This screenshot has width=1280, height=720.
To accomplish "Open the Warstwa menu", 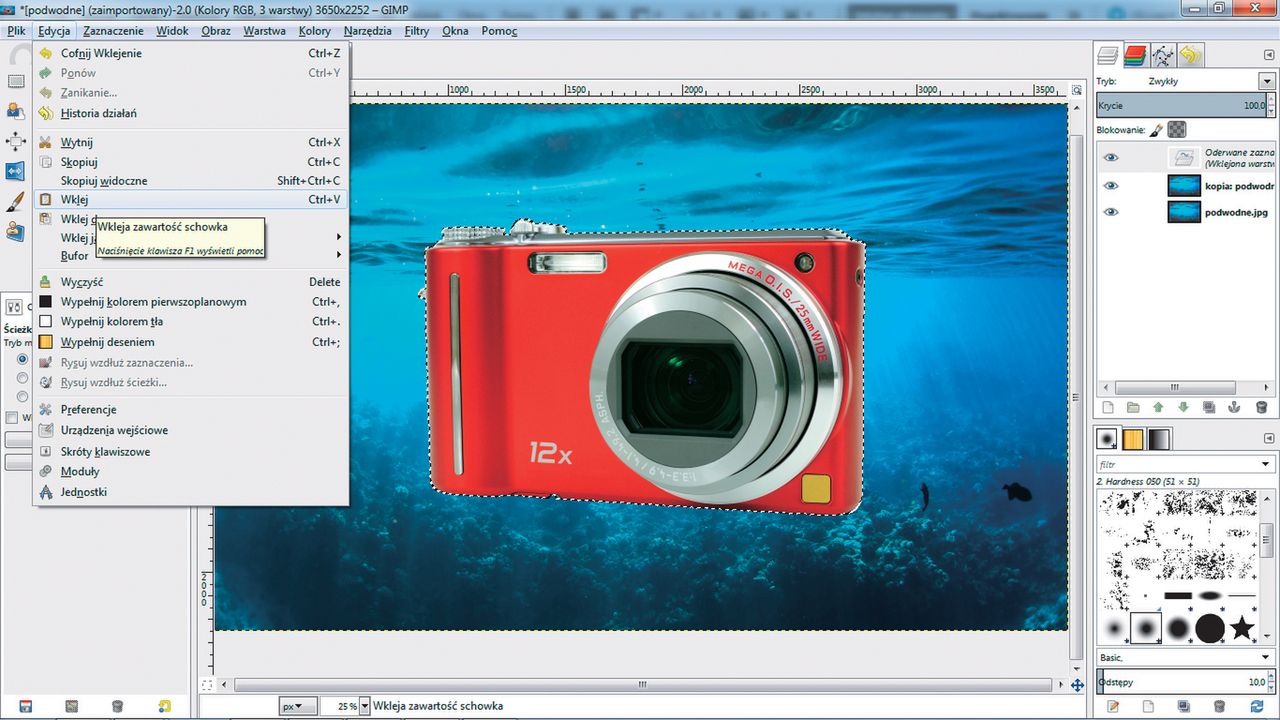I will pos(264,31).
